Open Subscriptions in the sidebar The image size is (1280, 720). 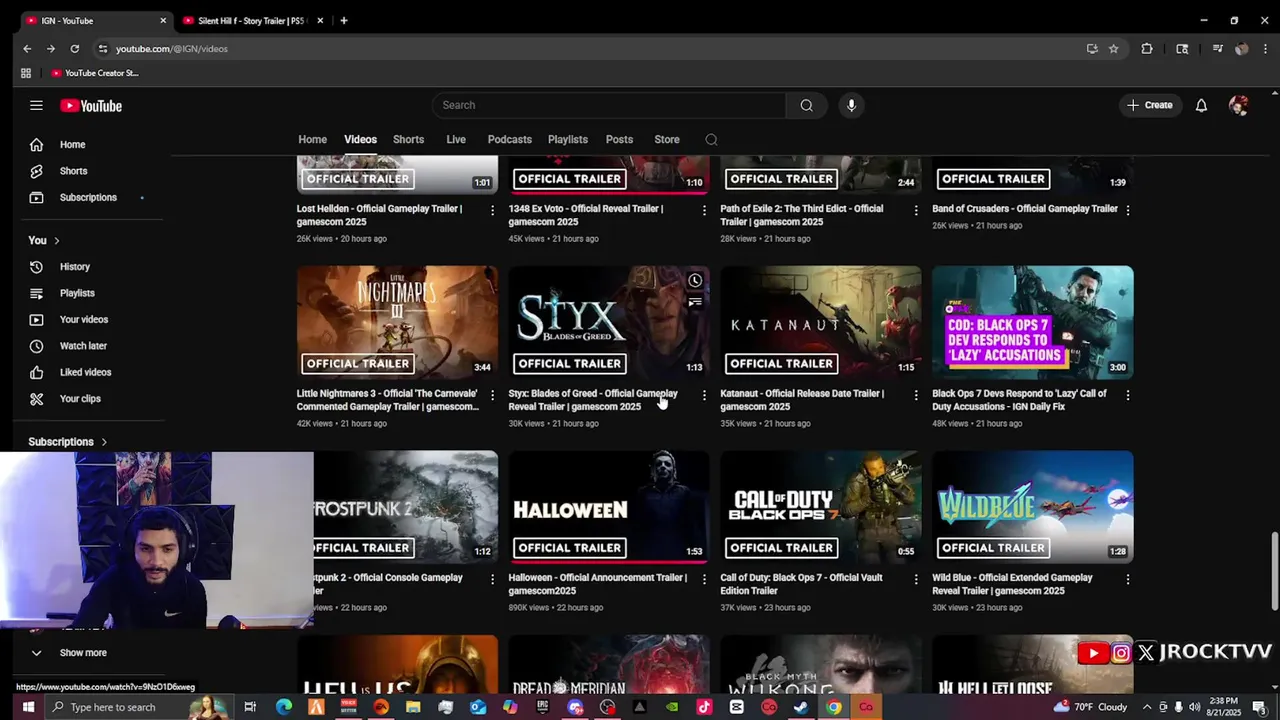(x=90, y=197)
